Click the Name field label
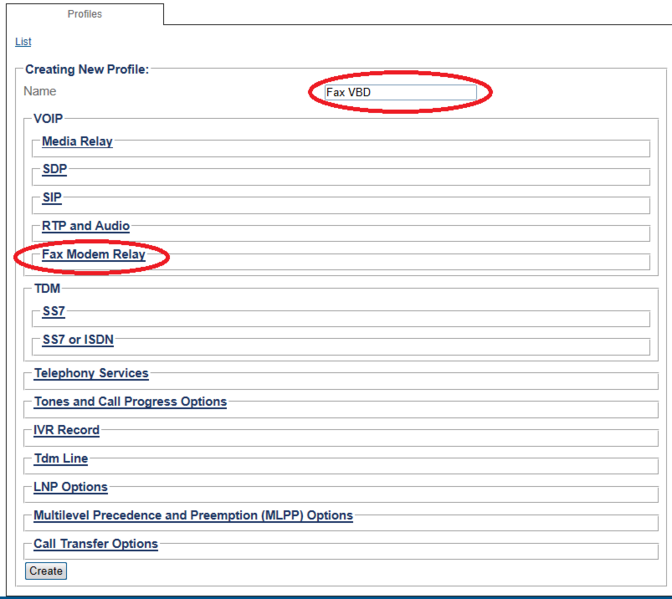Screen dimensions: 672x599 coord(40,92)
